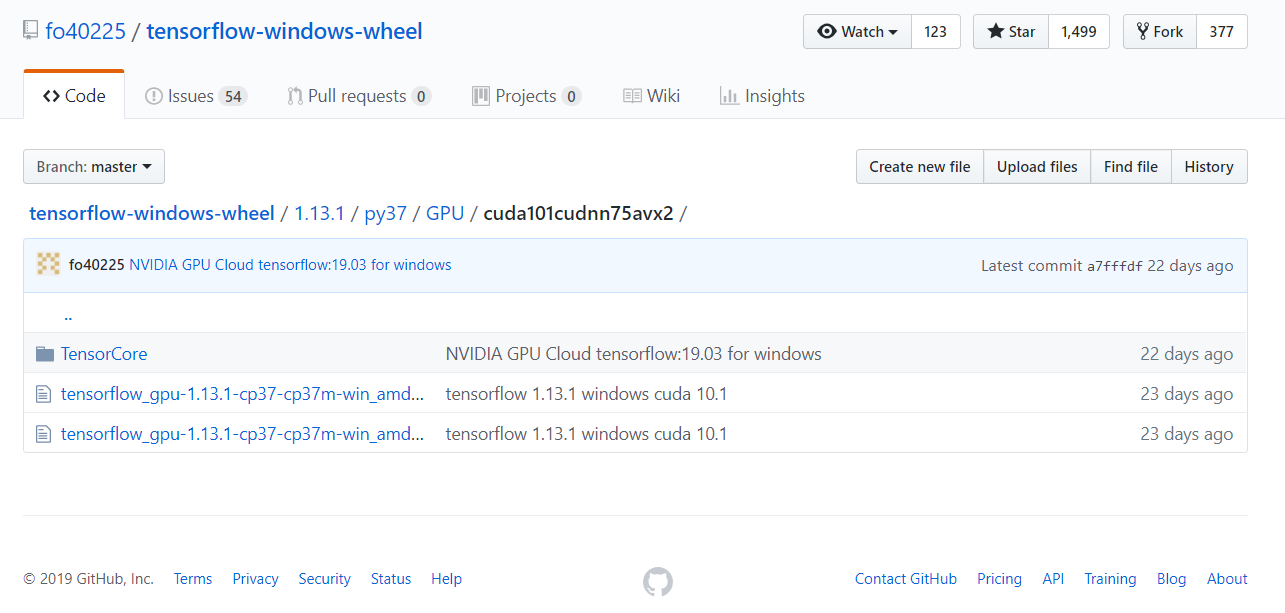Screen dimensions: 1285x613
Task: Open footer Pricing link
Action: pos(1000,579)
